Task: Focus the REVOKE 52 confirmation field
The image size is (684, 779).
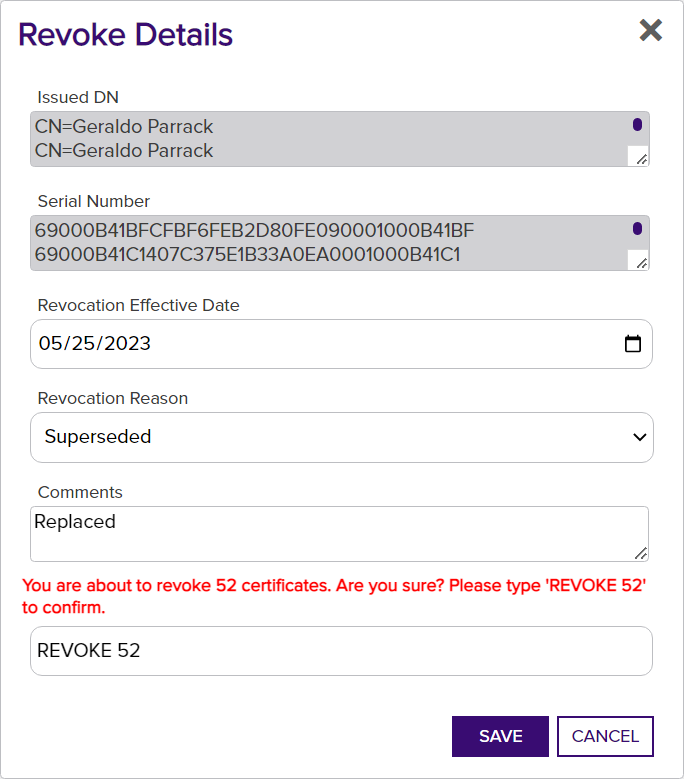Action: (x=341, y=651)
